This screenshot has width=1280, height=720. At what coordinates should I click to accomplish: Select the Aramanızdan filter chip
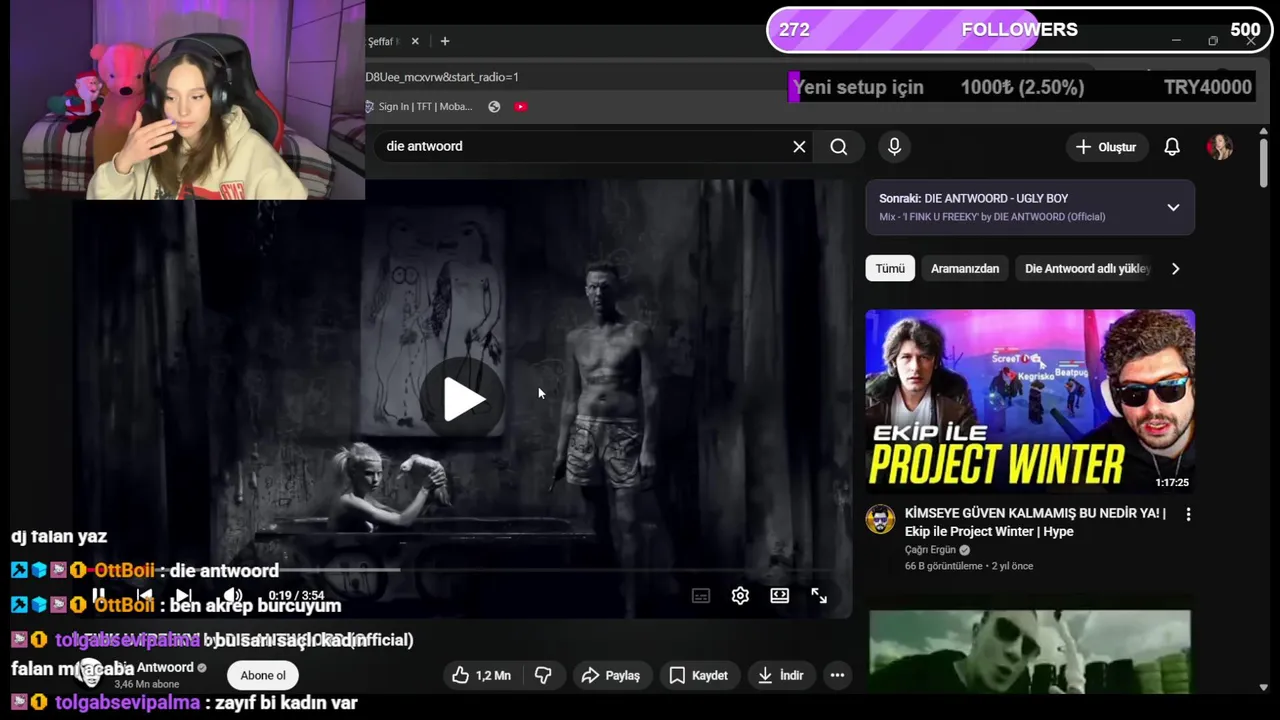(x=965, y=268)
